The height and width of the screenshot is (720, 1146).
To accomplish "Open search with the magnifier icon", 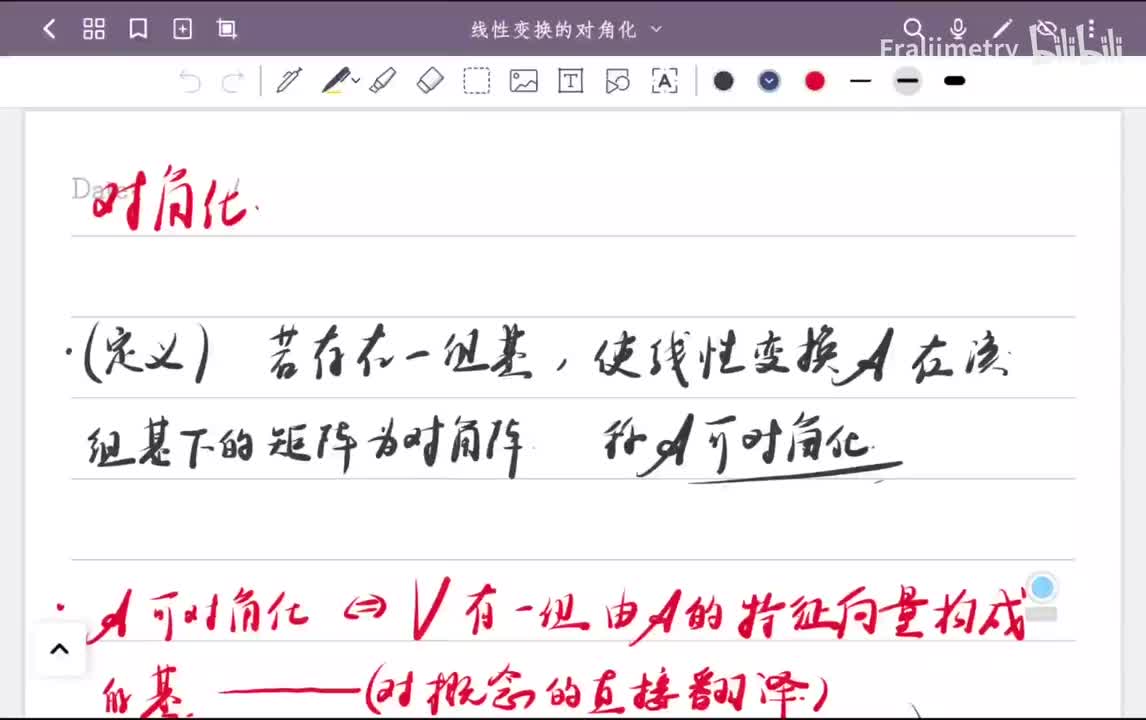I will coord(913,29).
